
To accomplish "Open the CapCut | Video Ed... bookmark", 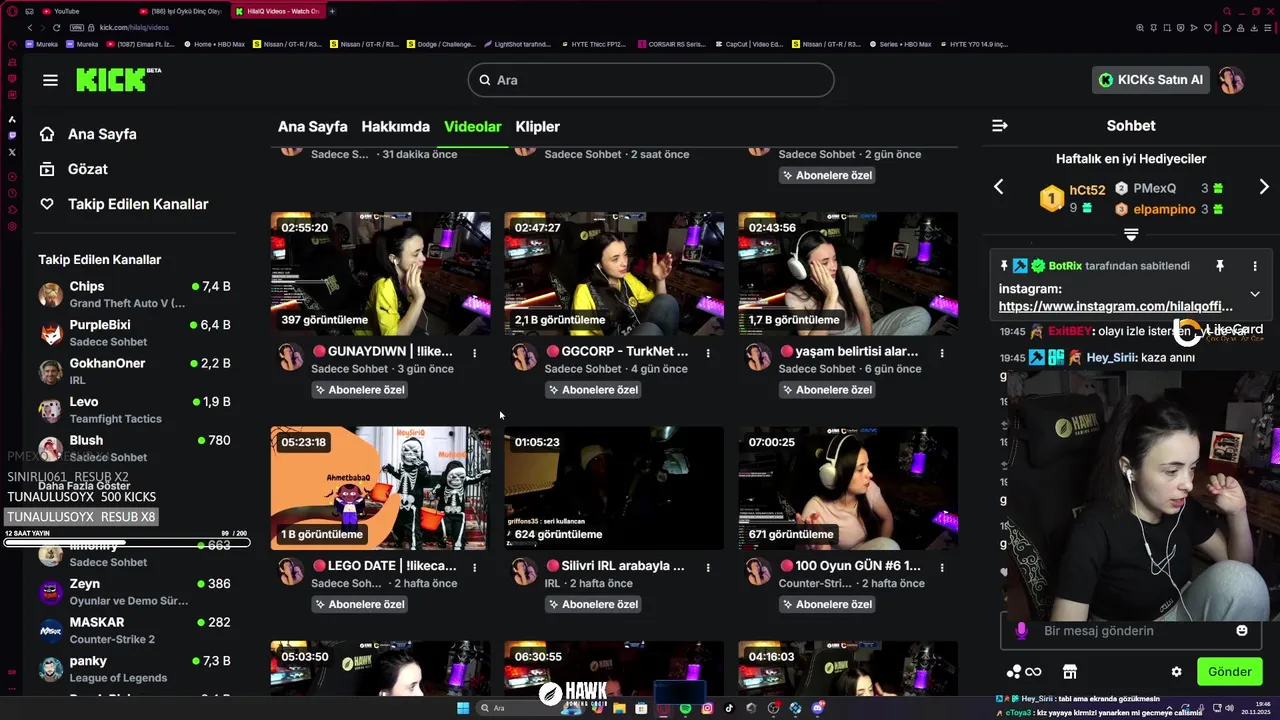I will [750, 44].
